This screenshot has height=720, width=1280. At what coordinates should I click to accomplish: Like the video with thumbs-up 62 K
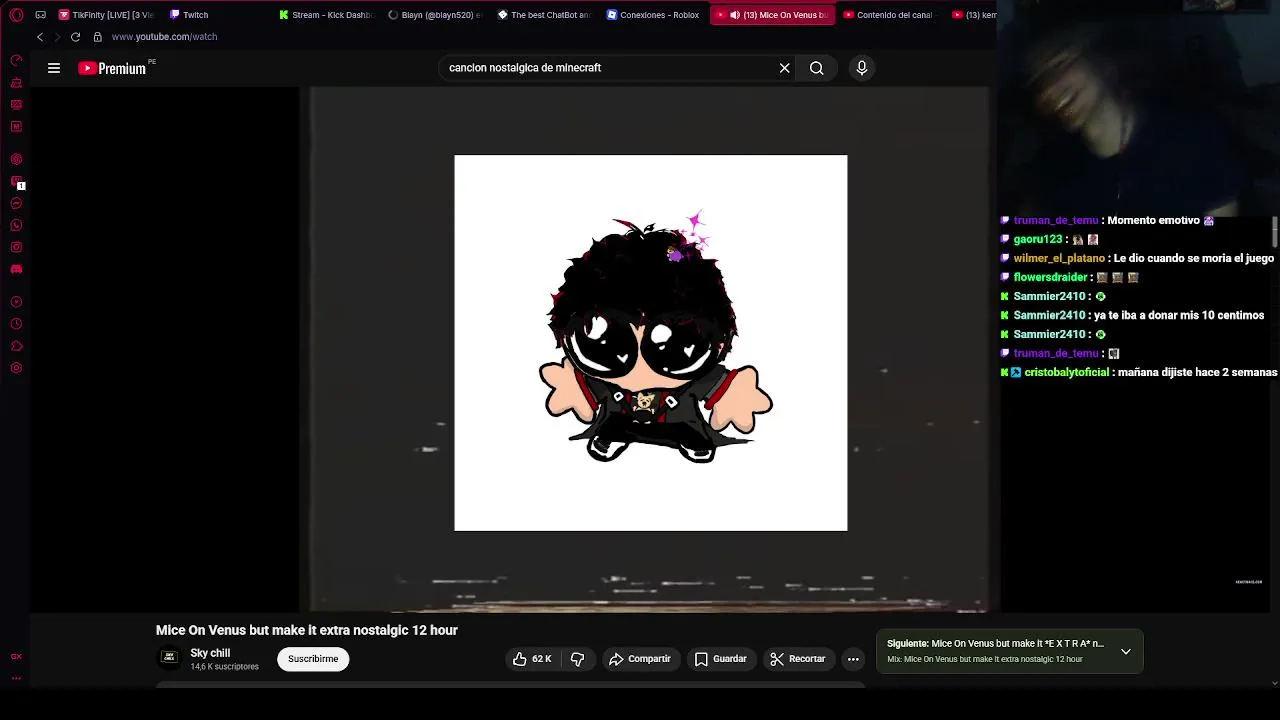click(x=532, y=659)
